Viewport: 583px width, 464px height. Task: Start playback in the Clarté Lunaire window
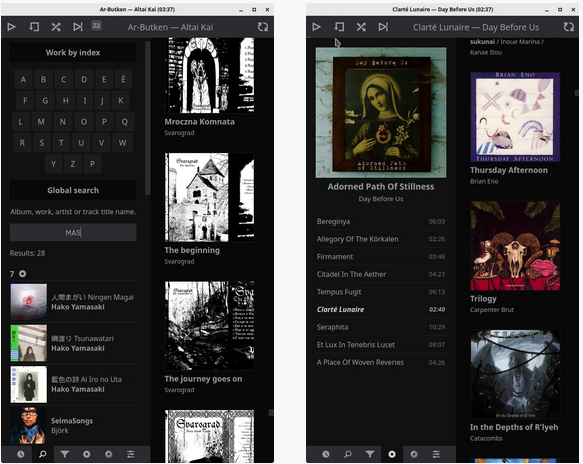coord(316,27)
